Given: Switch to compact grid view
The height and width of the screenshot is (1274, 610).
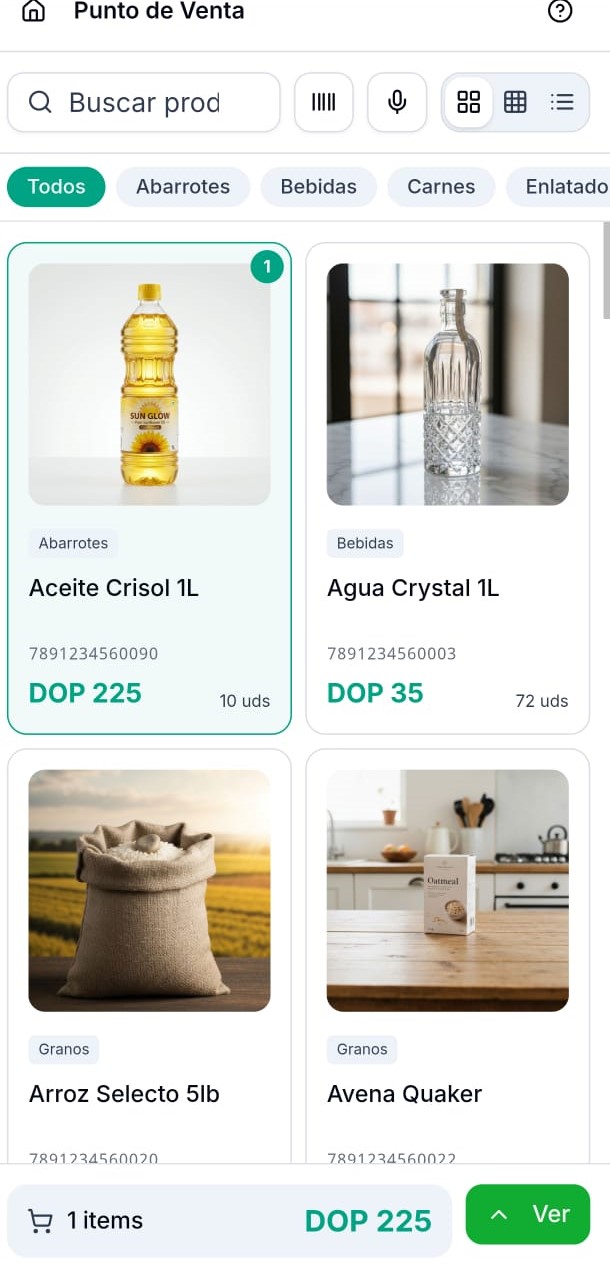Looking at the screenshot, I should pyautogui.click(x=515, y=102).
